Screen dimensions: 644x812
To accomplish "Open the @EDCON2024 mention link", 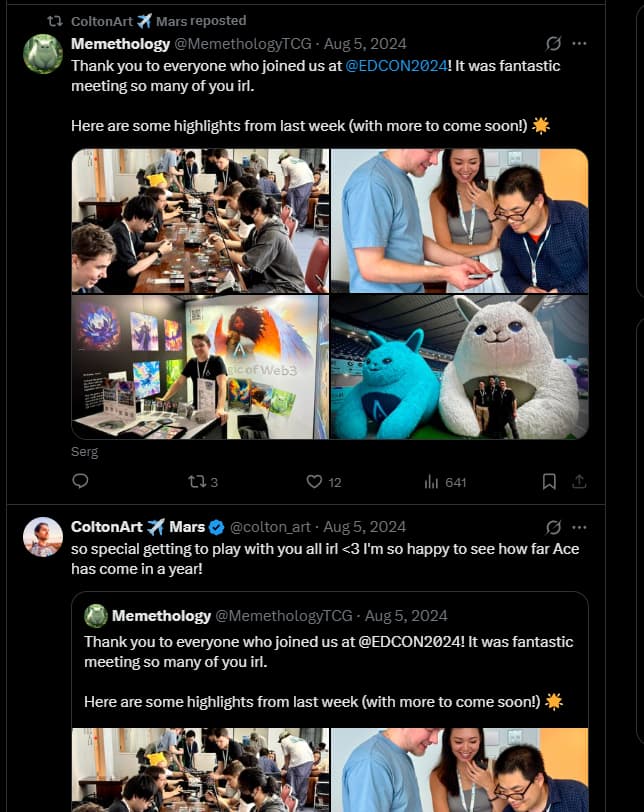I will [x=396, y=66].
